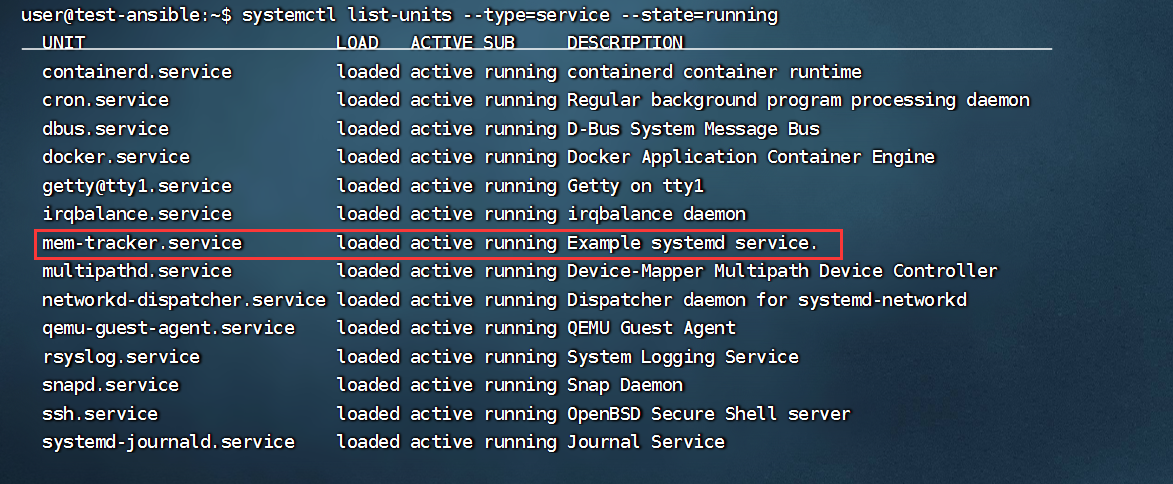
Task: Select irqbalance.service in the list
Action: (137, 214)
